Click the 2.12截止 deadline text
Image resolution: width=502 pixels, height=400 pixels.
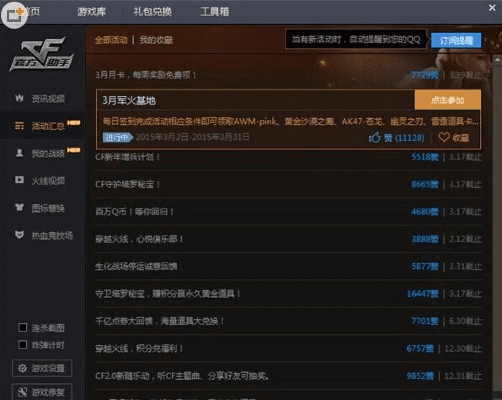point(465,239)
